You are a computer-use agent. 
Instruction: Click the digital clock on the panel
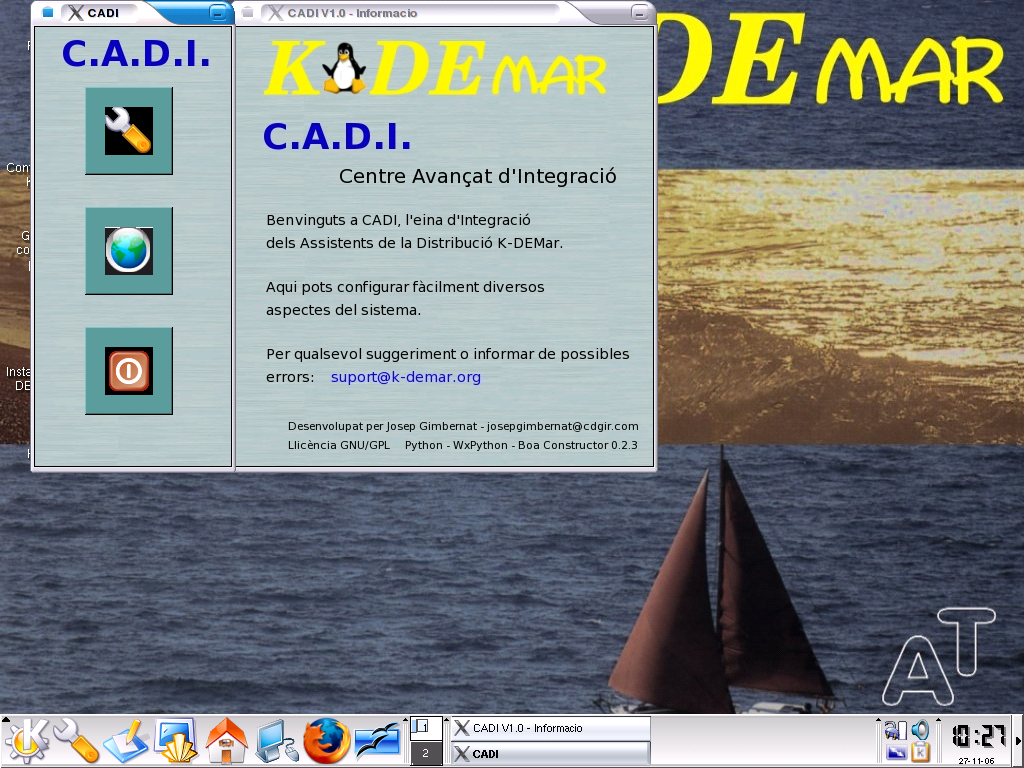(977, 737)
